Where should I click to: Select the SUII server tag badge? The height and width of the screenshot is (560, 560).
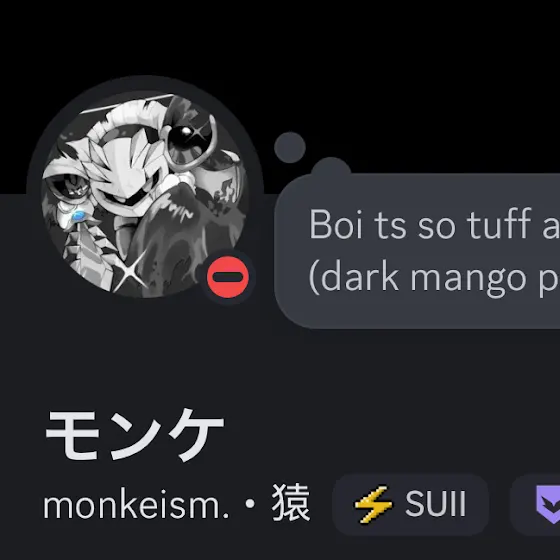click(x=410, y=504)
